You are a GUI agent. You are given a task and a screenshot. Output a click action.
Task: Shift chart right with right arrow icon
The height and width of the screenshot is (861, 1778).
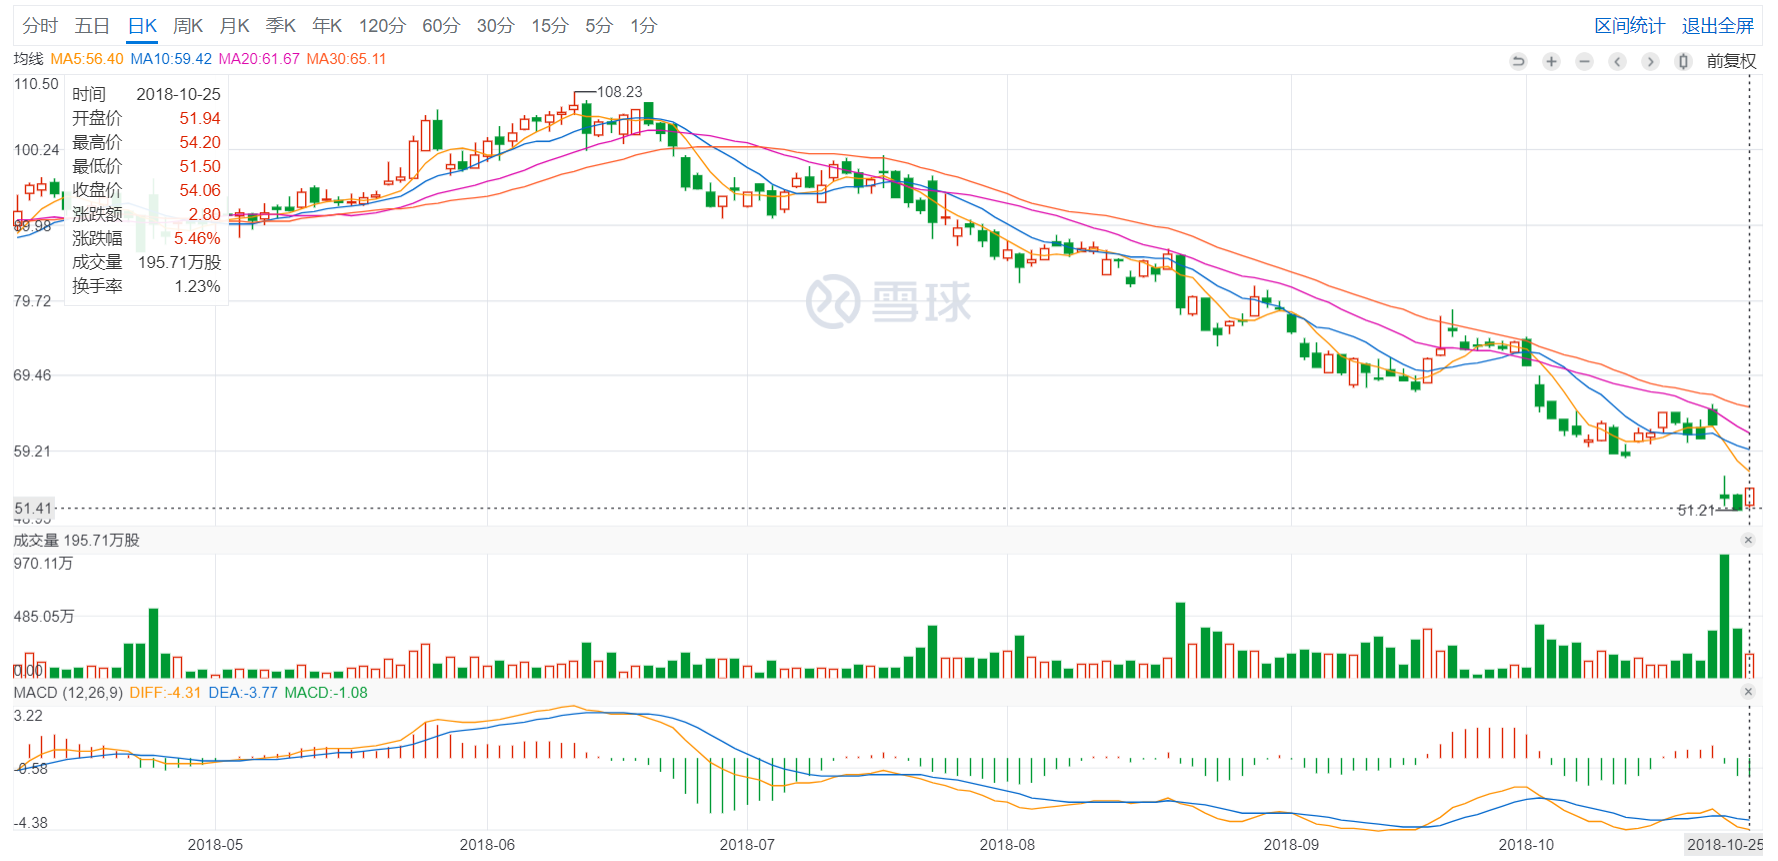(1650, 61)
